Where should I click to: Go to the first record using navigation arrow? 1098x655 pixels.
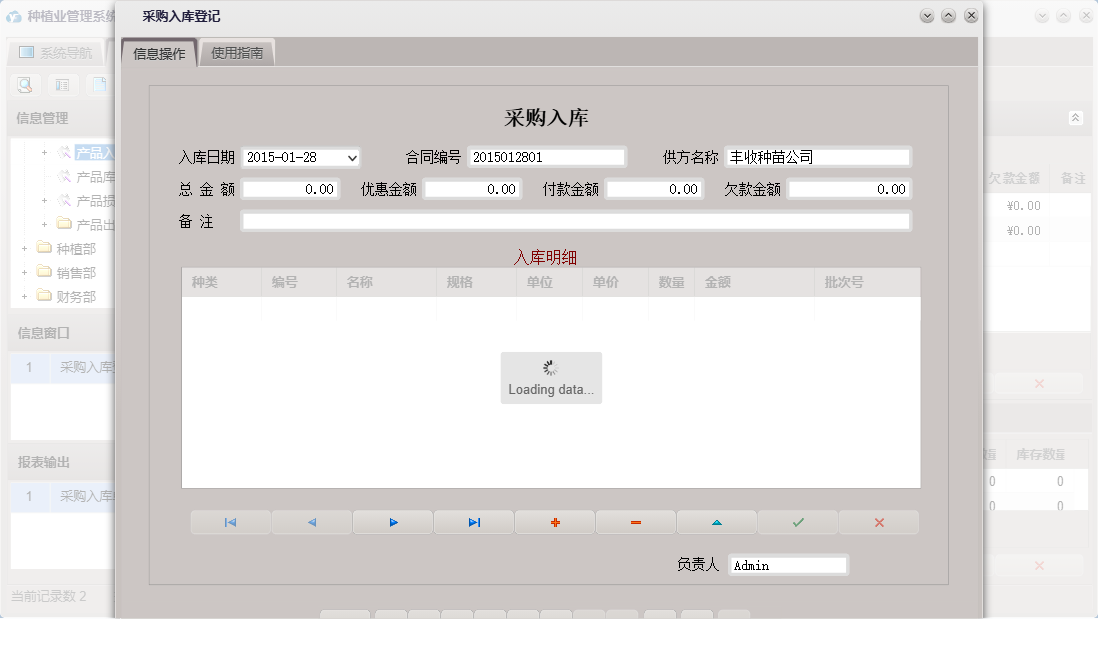pos(230,522)
